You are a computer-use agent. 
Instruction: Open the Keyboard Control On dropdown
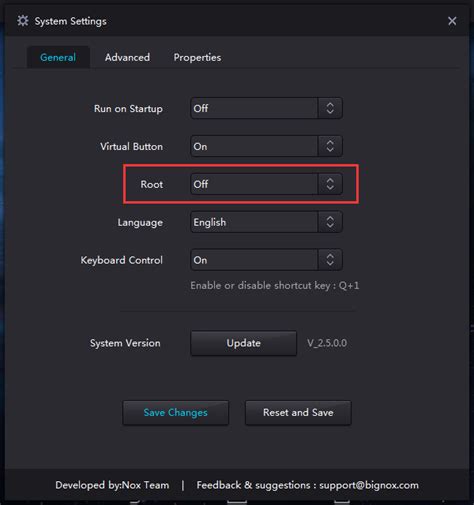266,260
